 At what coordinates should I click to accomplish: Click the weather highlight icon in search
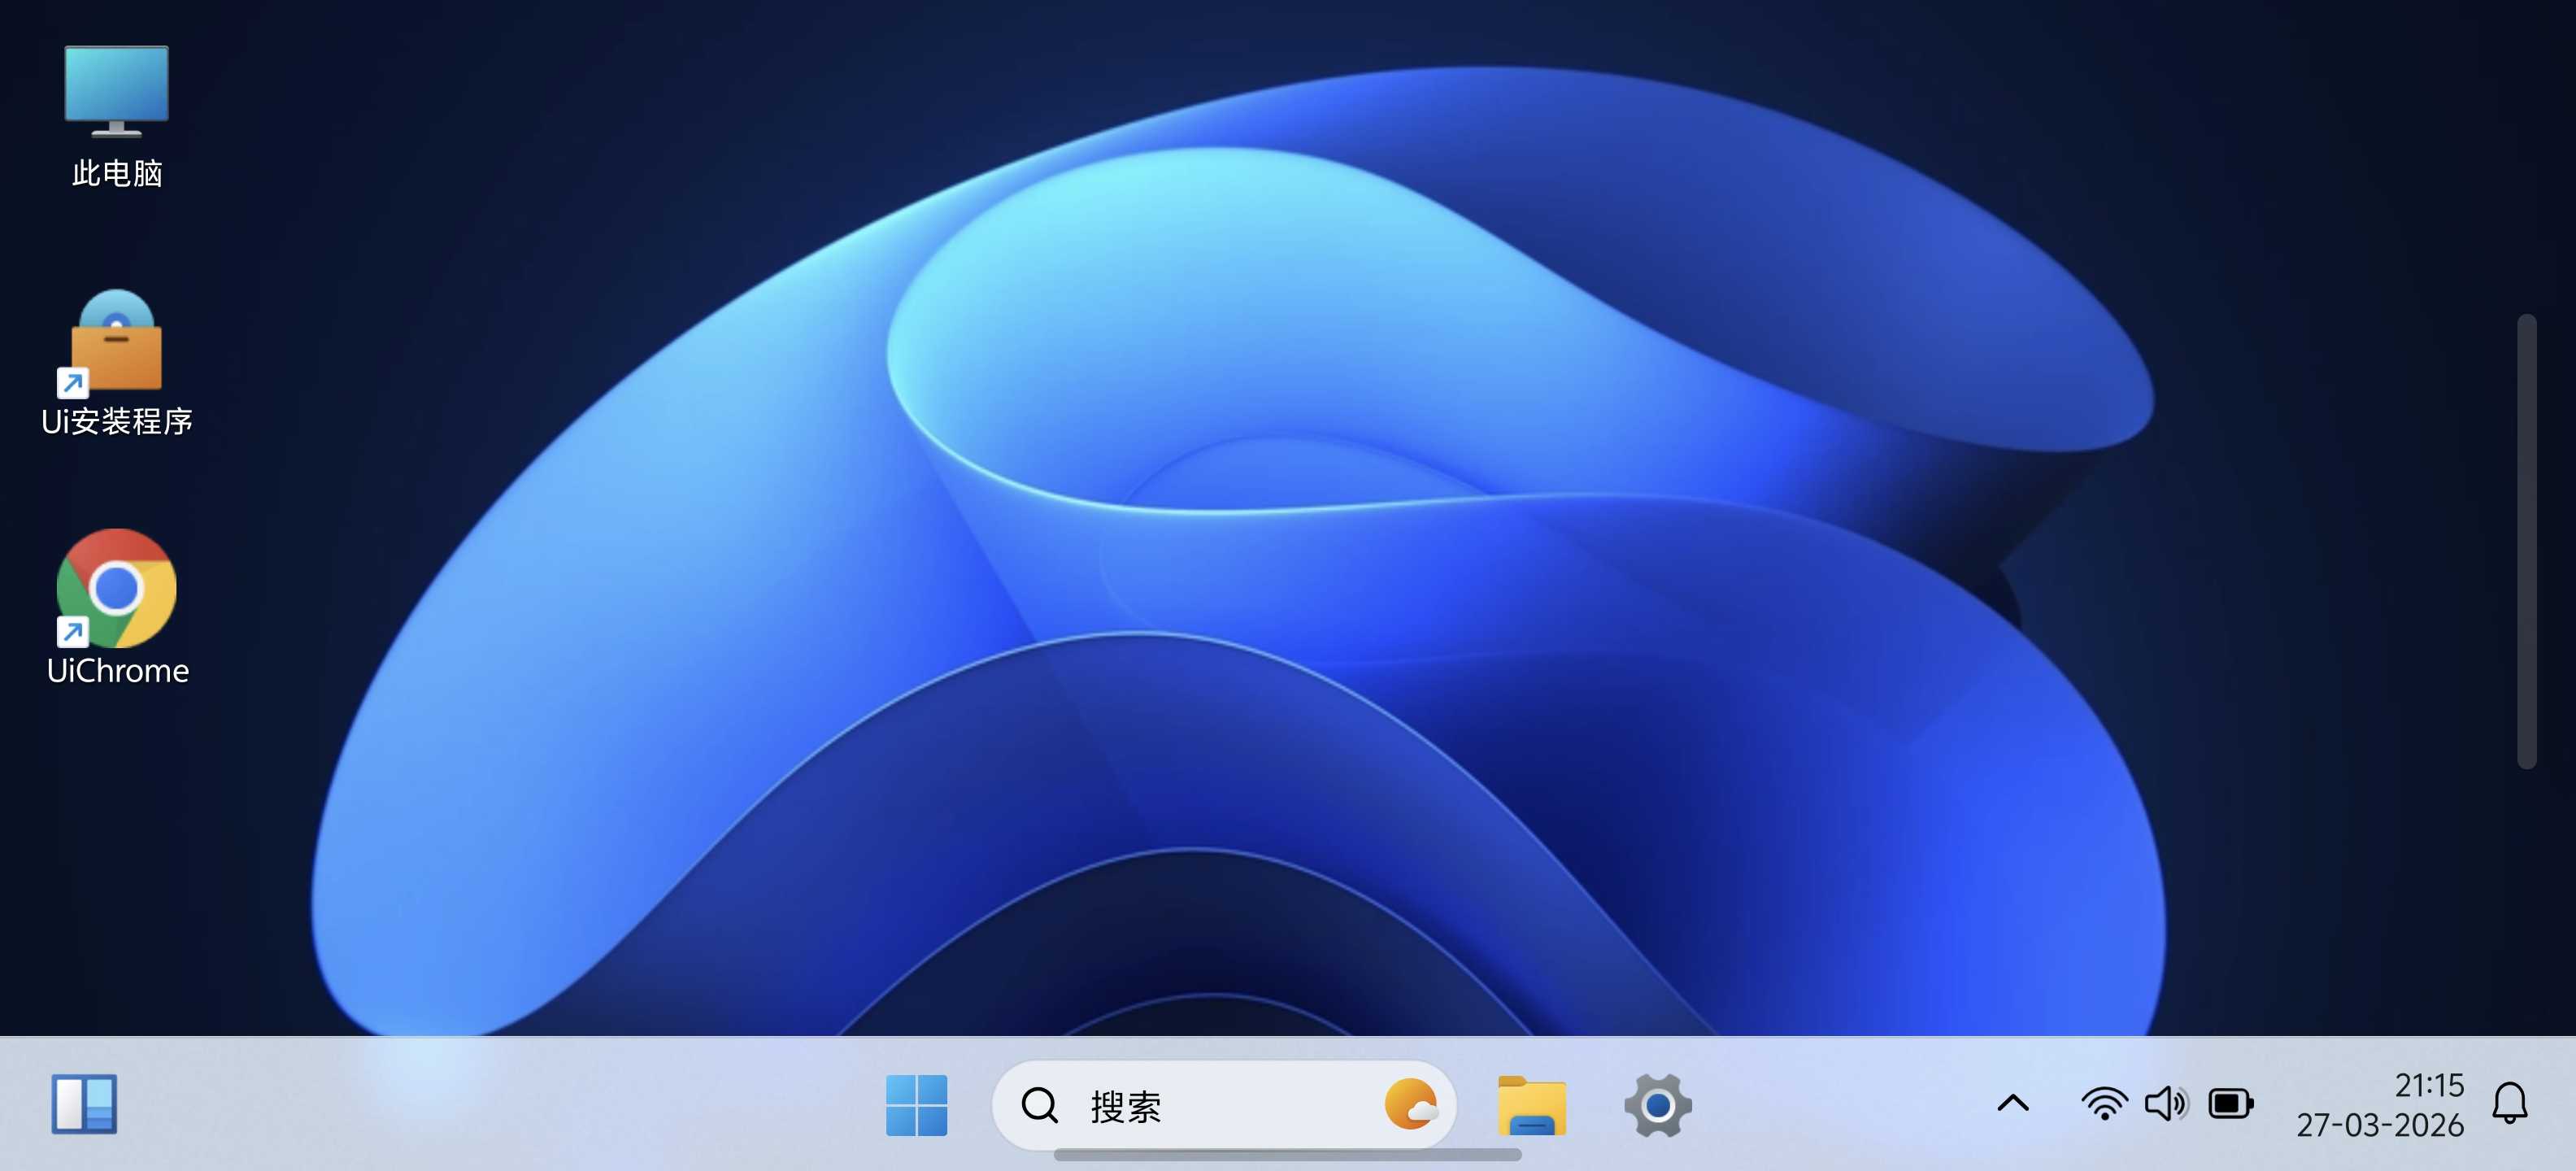click(1410, 1105)
